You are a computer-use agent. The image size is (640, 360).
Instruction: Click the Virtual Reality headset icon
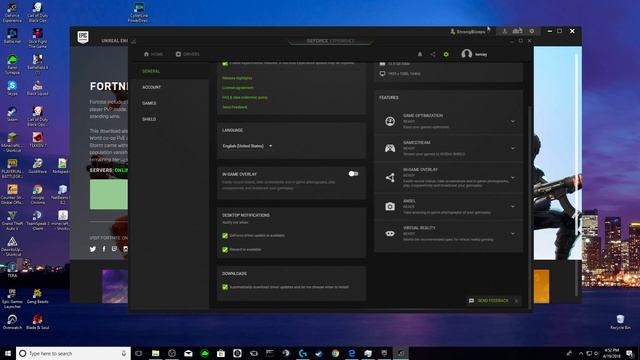pos(390,233)
